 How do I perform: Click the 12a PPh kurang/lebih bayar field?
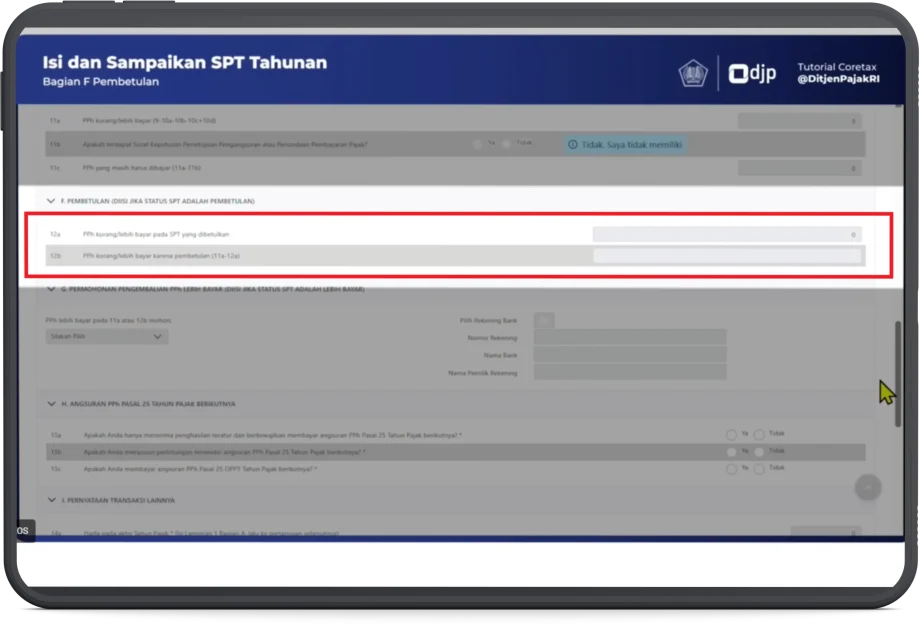pyautogui.click(x=726, y=235)
